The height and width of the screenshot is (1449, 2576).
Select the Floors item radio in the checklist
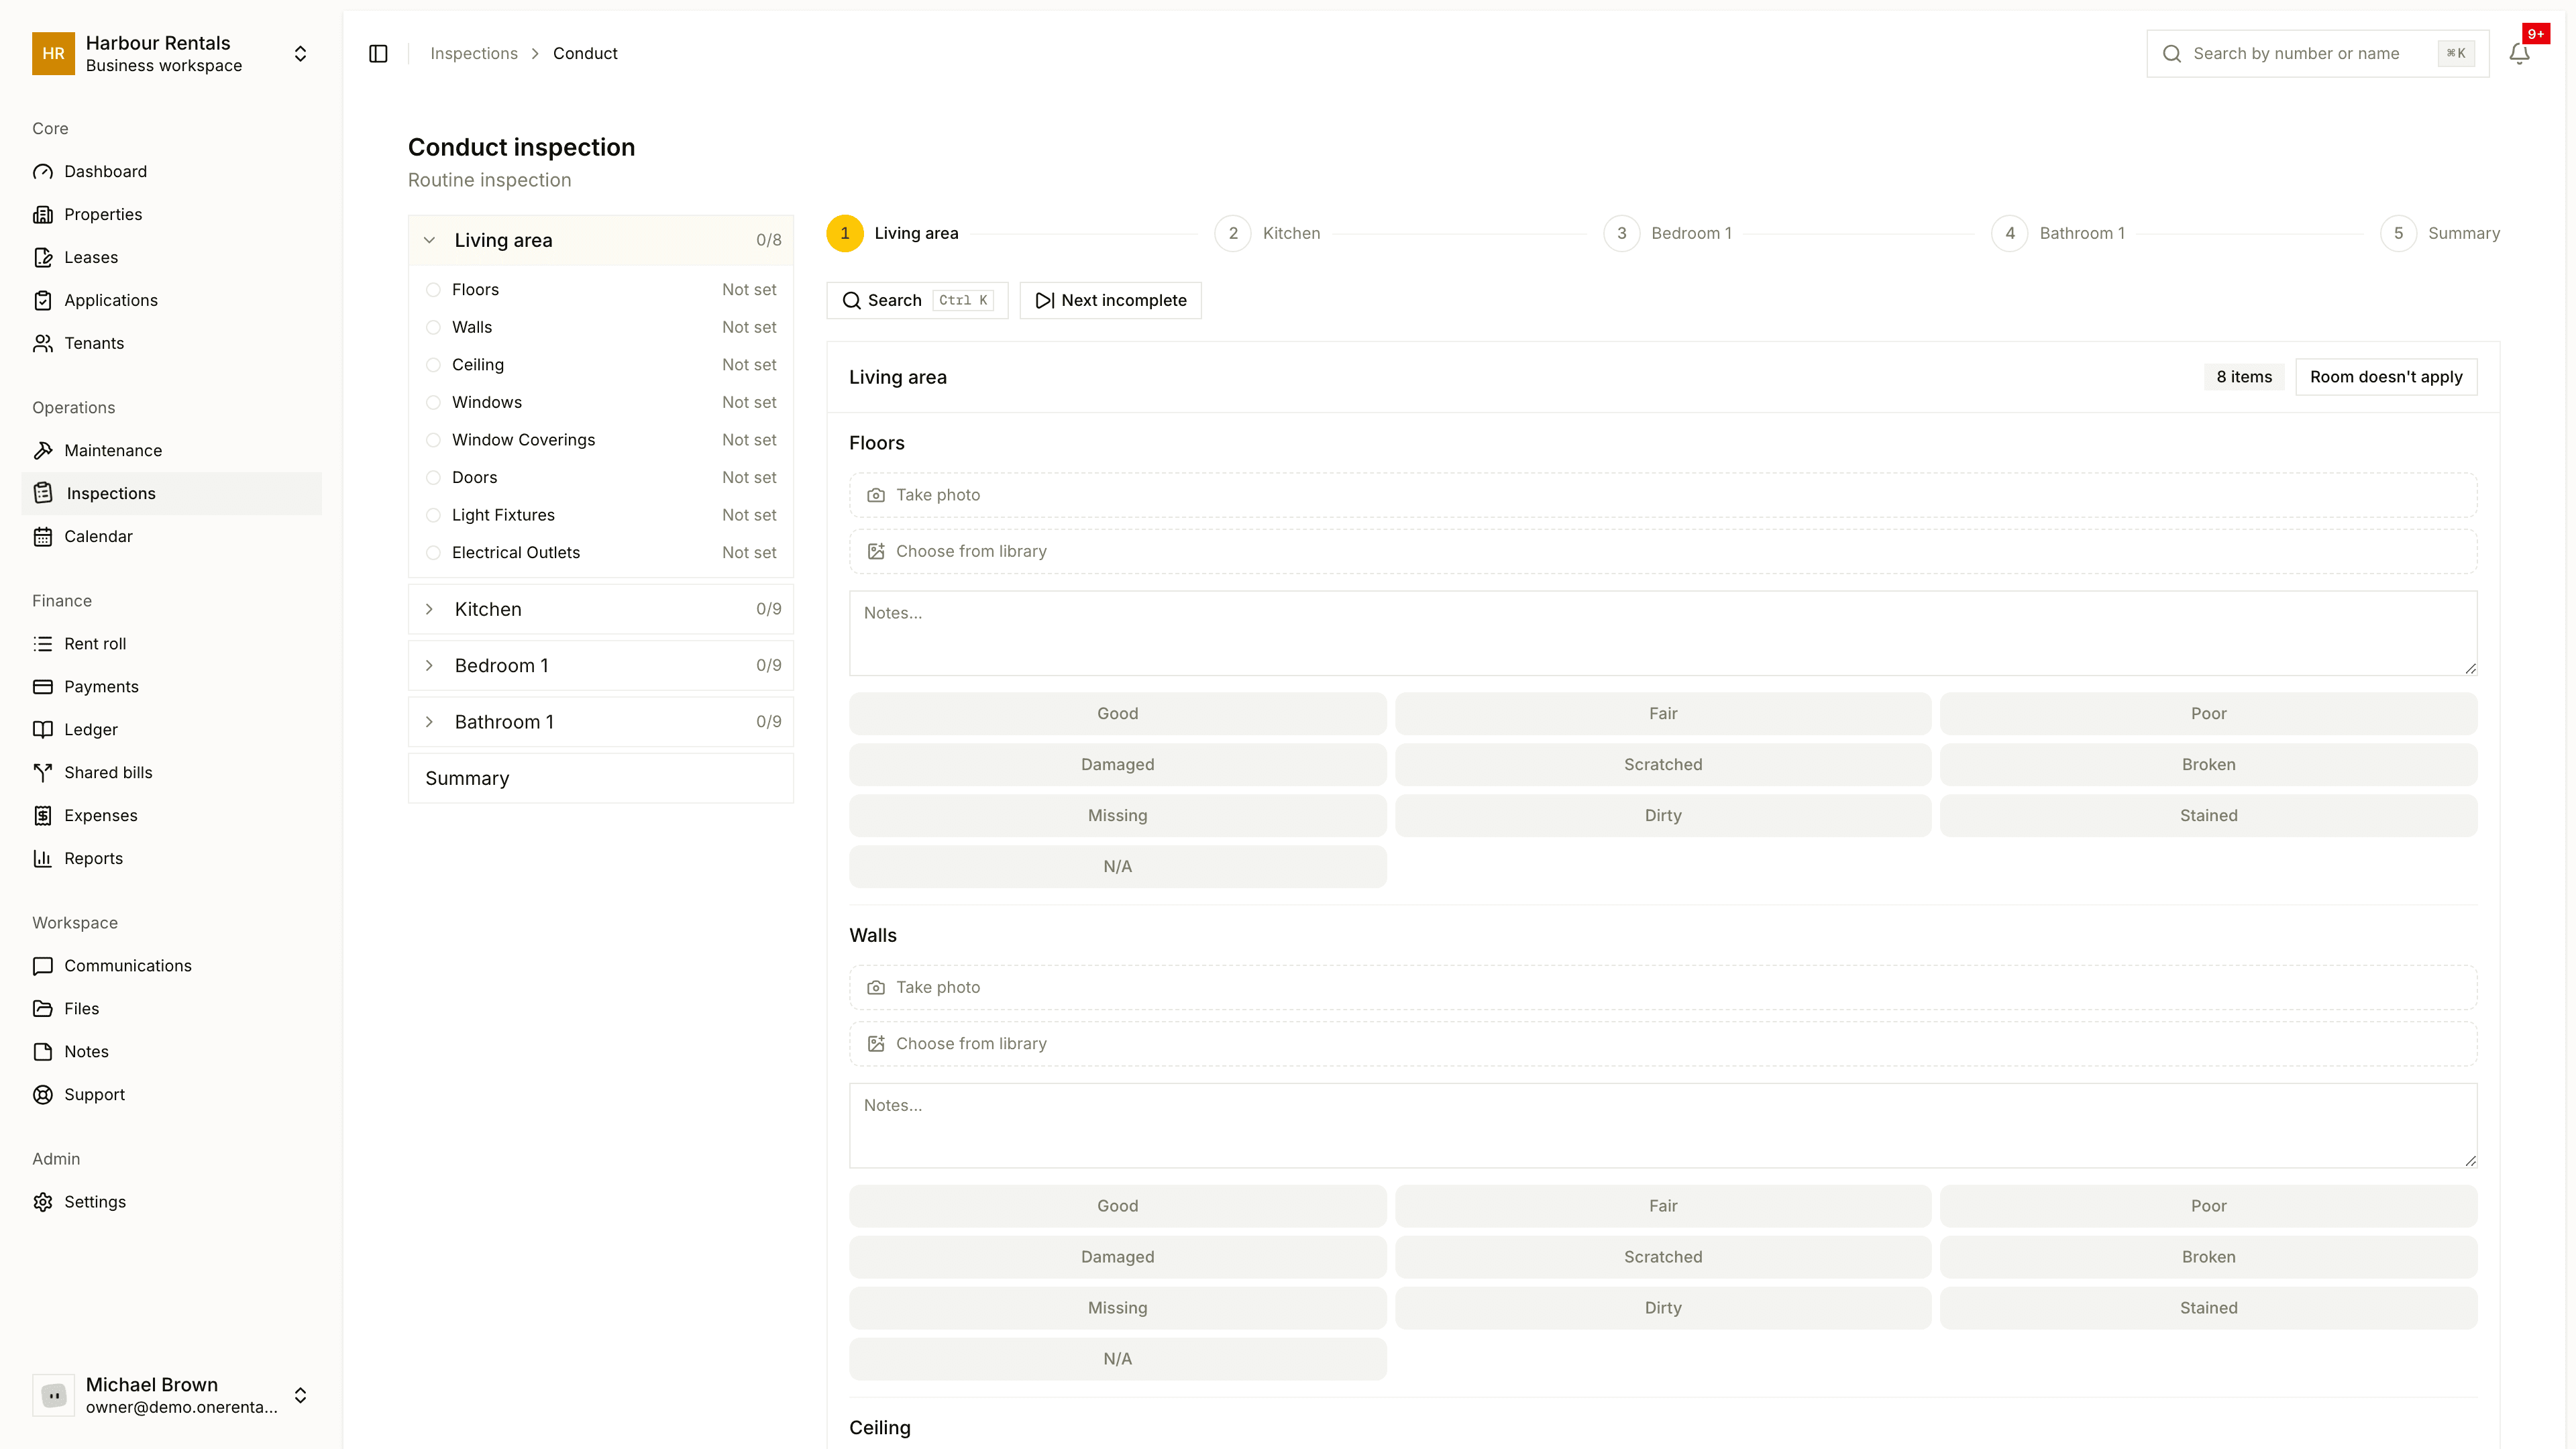pos(433,290)
